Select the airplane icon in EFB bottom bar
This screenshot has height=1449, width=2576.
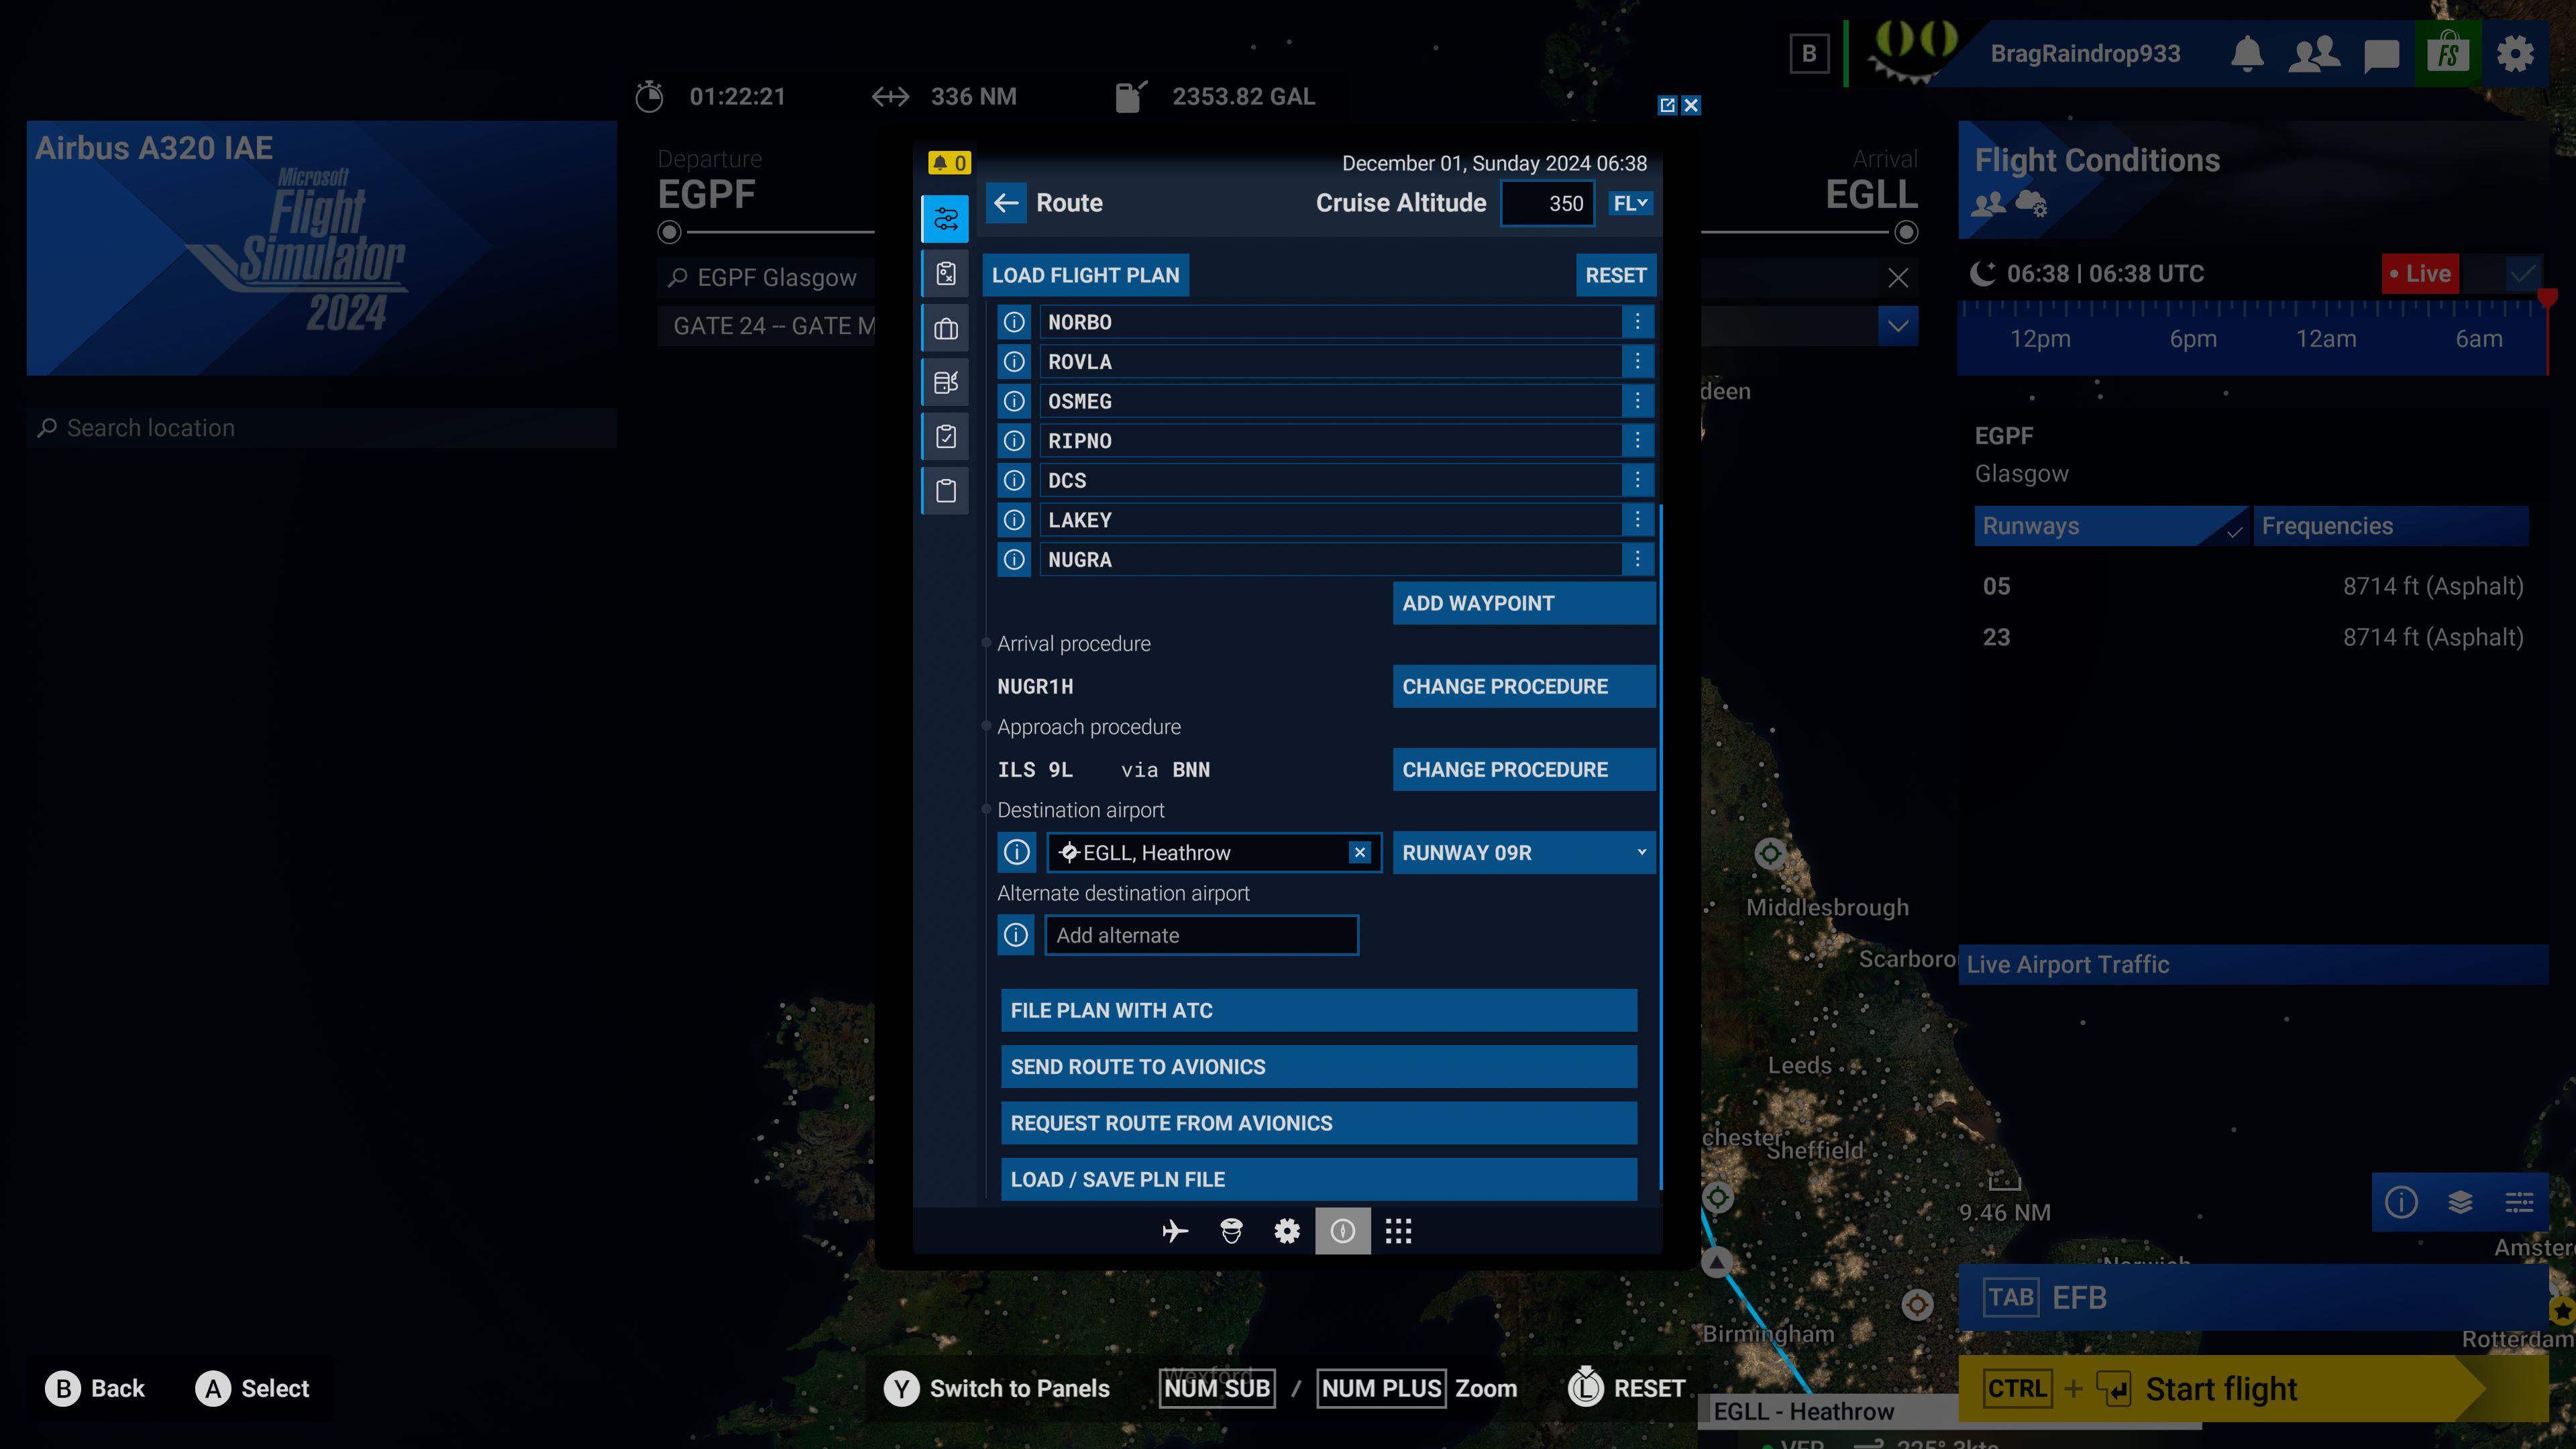(x=1175, y=1231)
